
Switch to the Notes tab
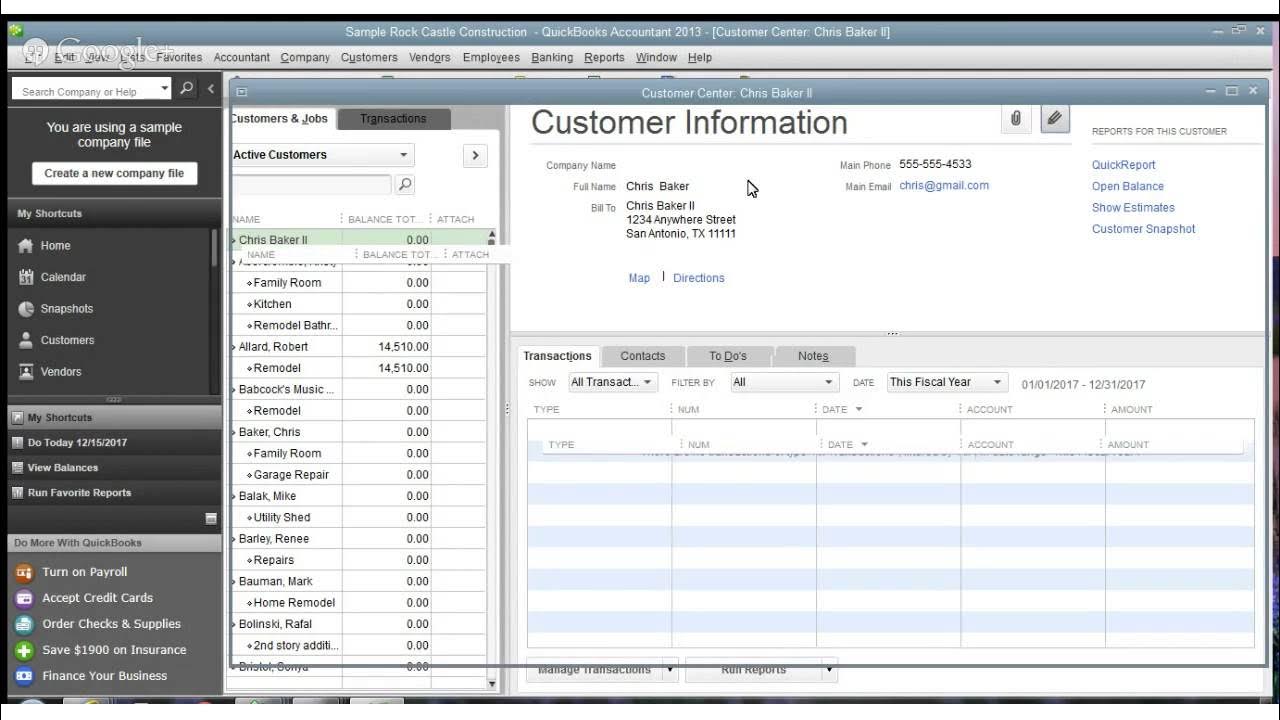point(813,356)
